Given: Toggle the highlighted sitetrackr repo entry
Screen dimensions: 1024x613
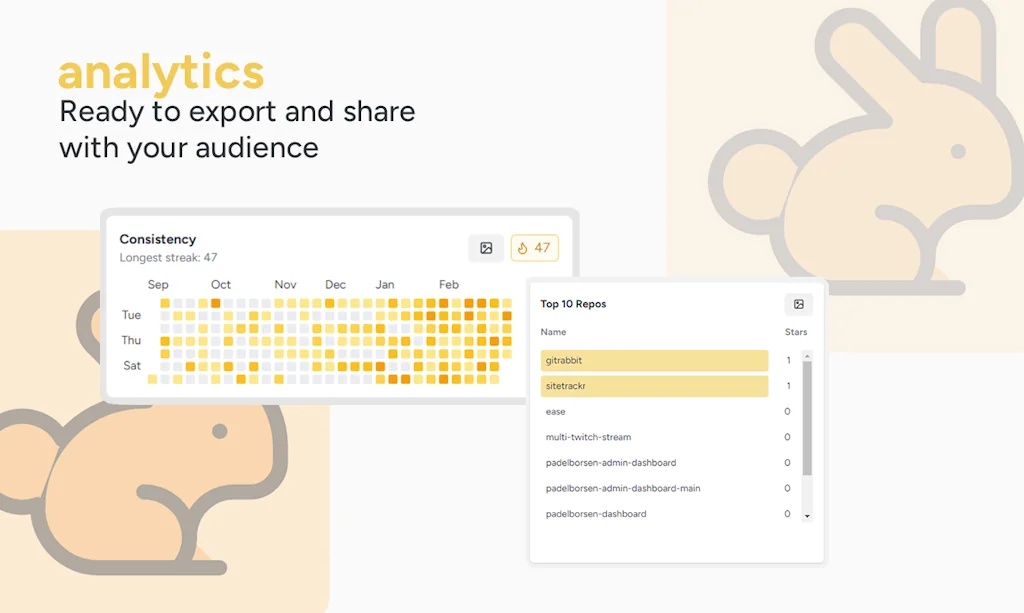Looking at the screenshot, I should (654, 386).
